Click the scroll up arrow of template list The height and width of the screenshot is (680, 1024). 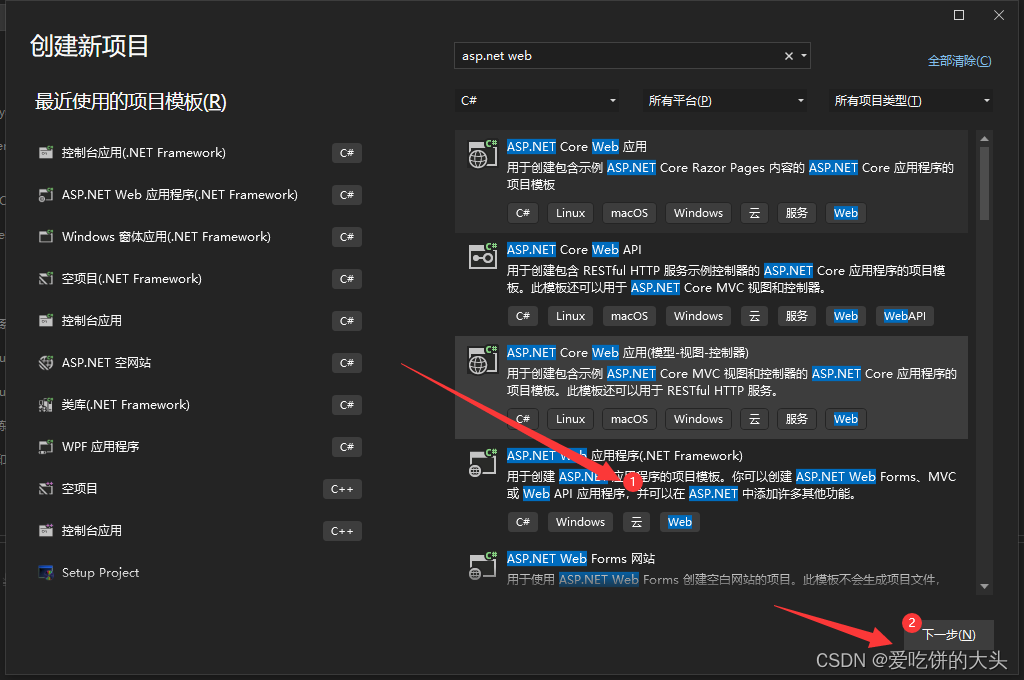coord(984,138)
